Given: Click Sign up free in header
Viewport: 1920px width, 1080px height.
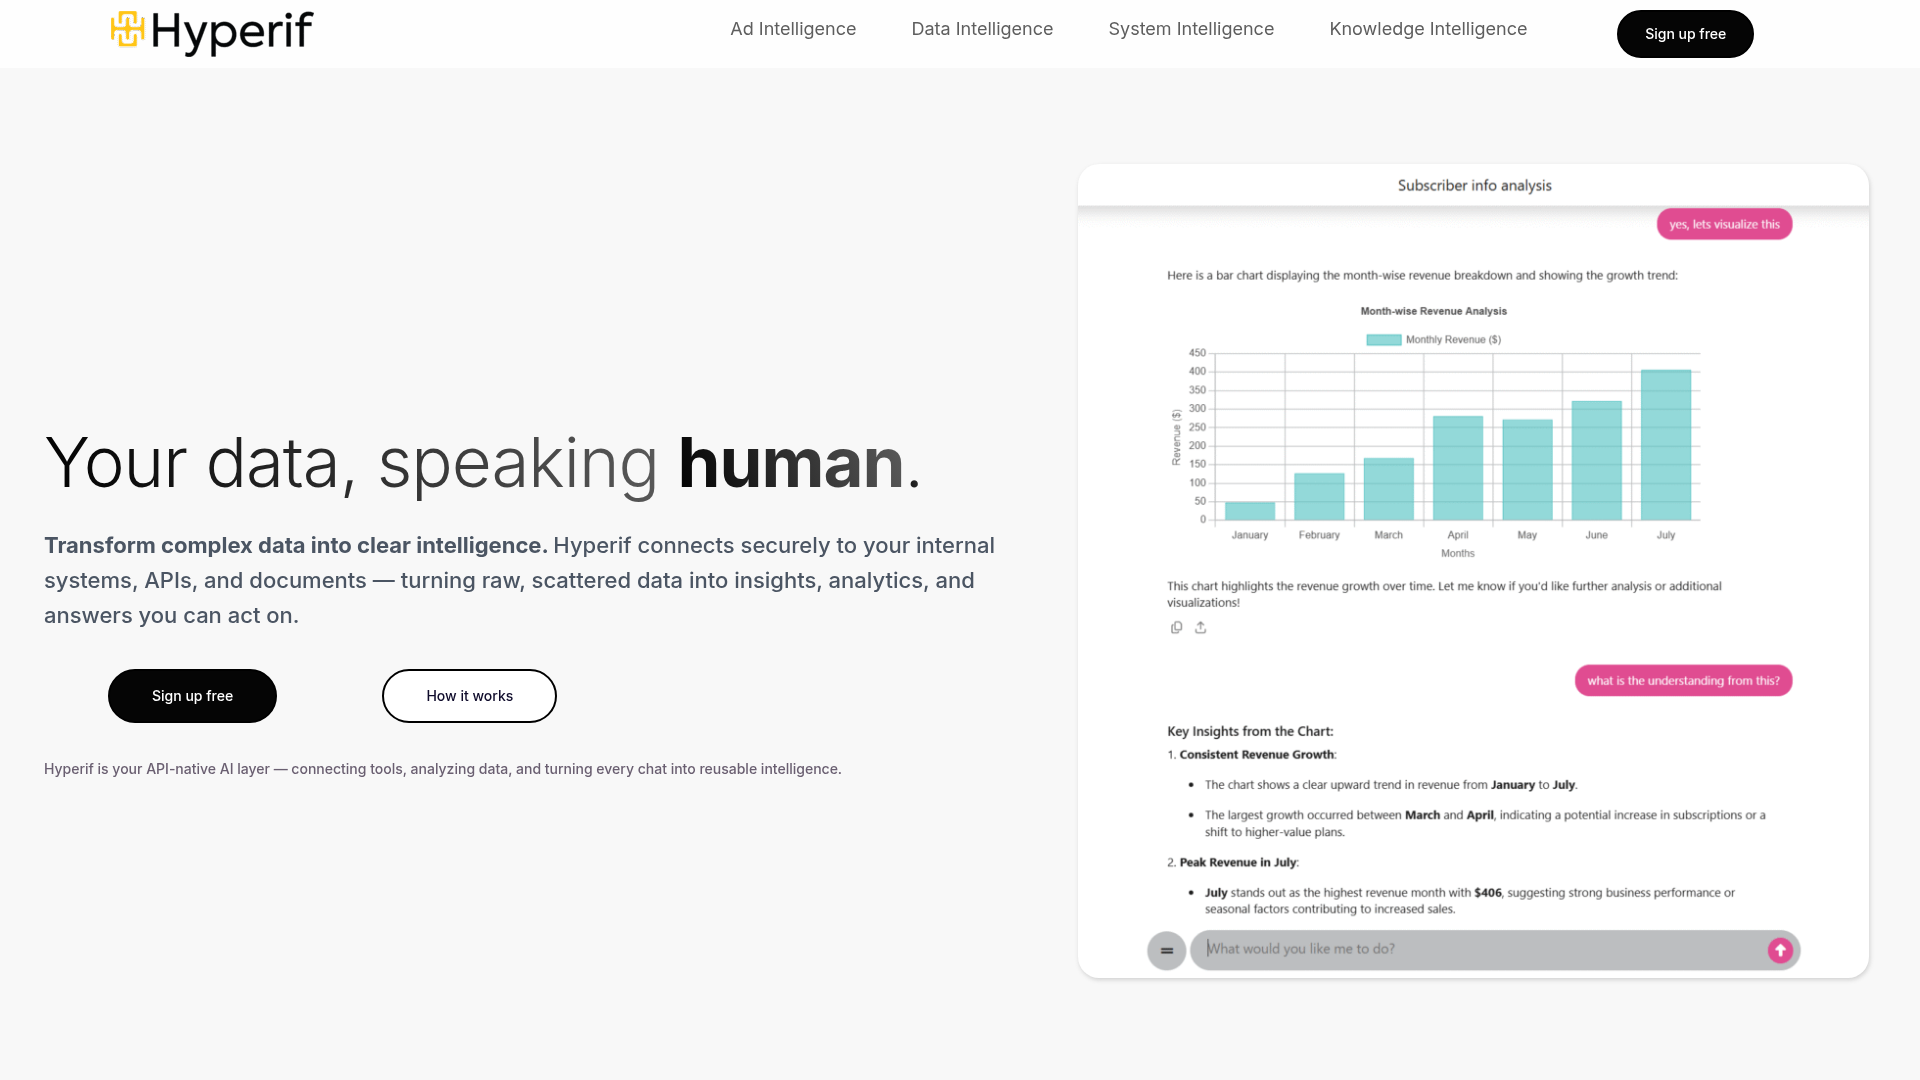Looking at the screenshot, I should (x=1685, y=34).
